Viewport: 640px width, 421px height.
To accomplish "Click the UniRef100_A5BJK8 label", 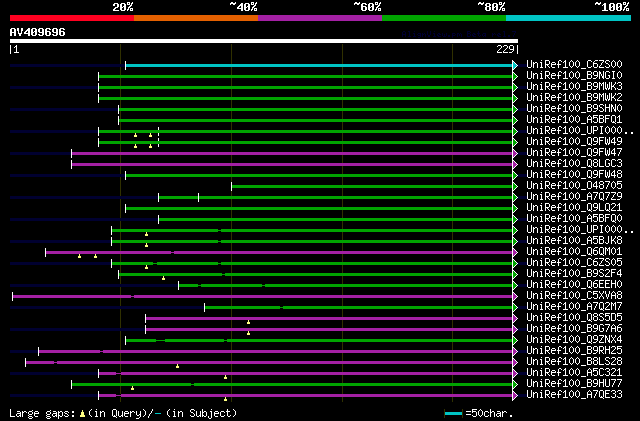I will 574,241.
